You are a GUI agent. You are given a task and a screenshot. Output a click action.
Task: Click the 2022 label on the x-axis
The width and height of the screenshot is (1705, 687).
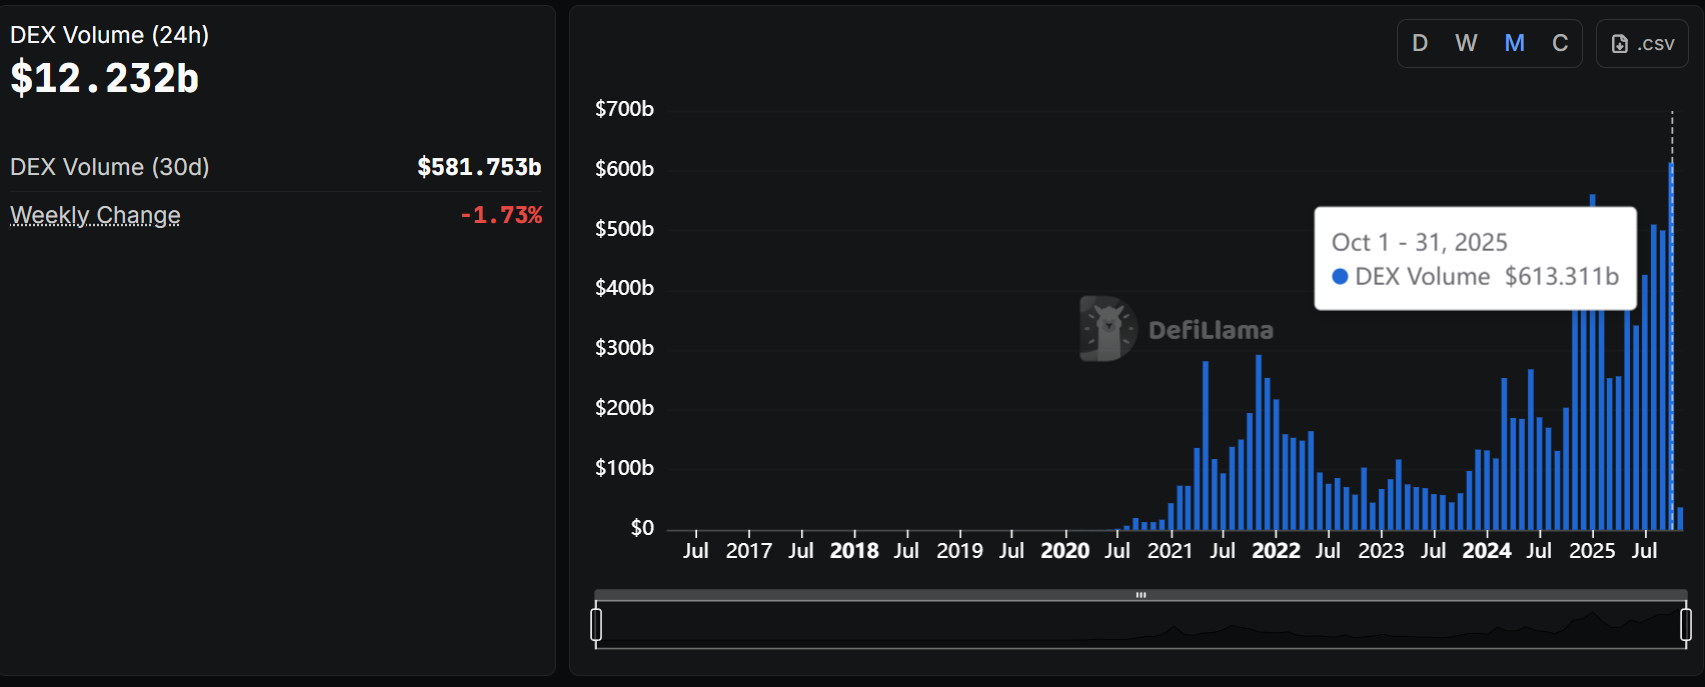point(1276,551)
